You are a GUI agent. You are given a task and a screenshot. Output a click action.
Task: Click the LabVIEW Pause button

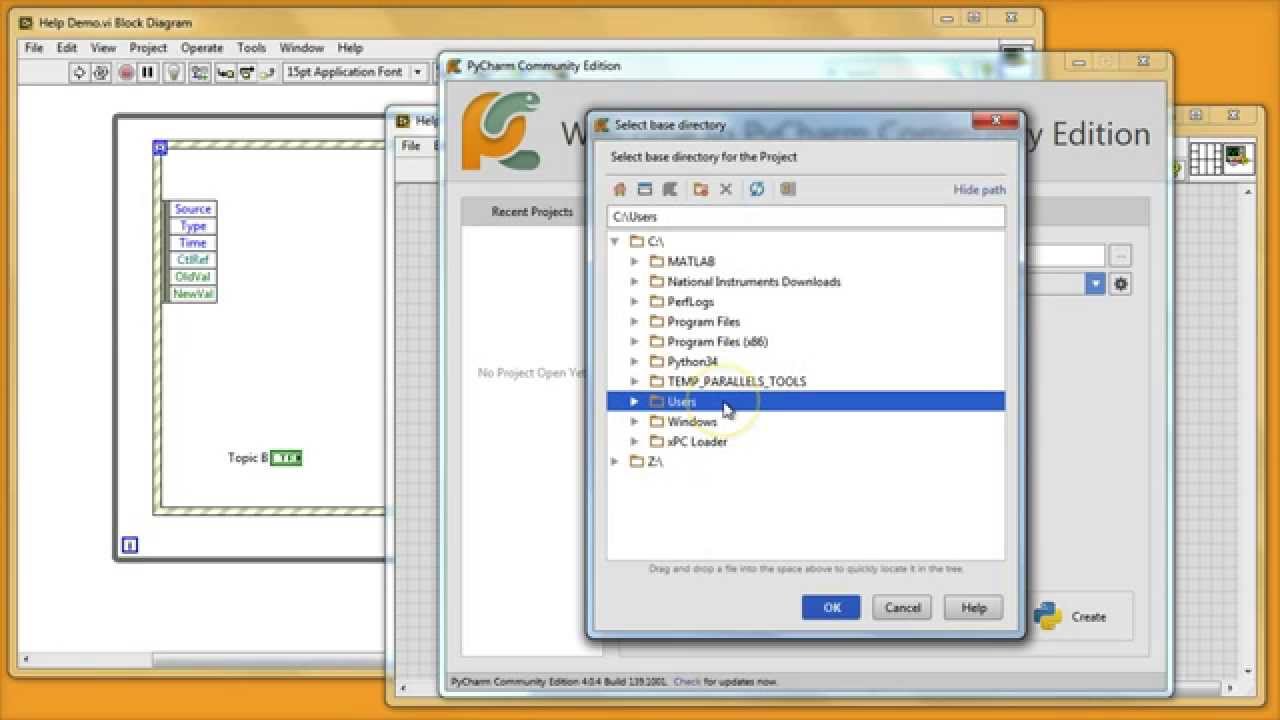147,72
